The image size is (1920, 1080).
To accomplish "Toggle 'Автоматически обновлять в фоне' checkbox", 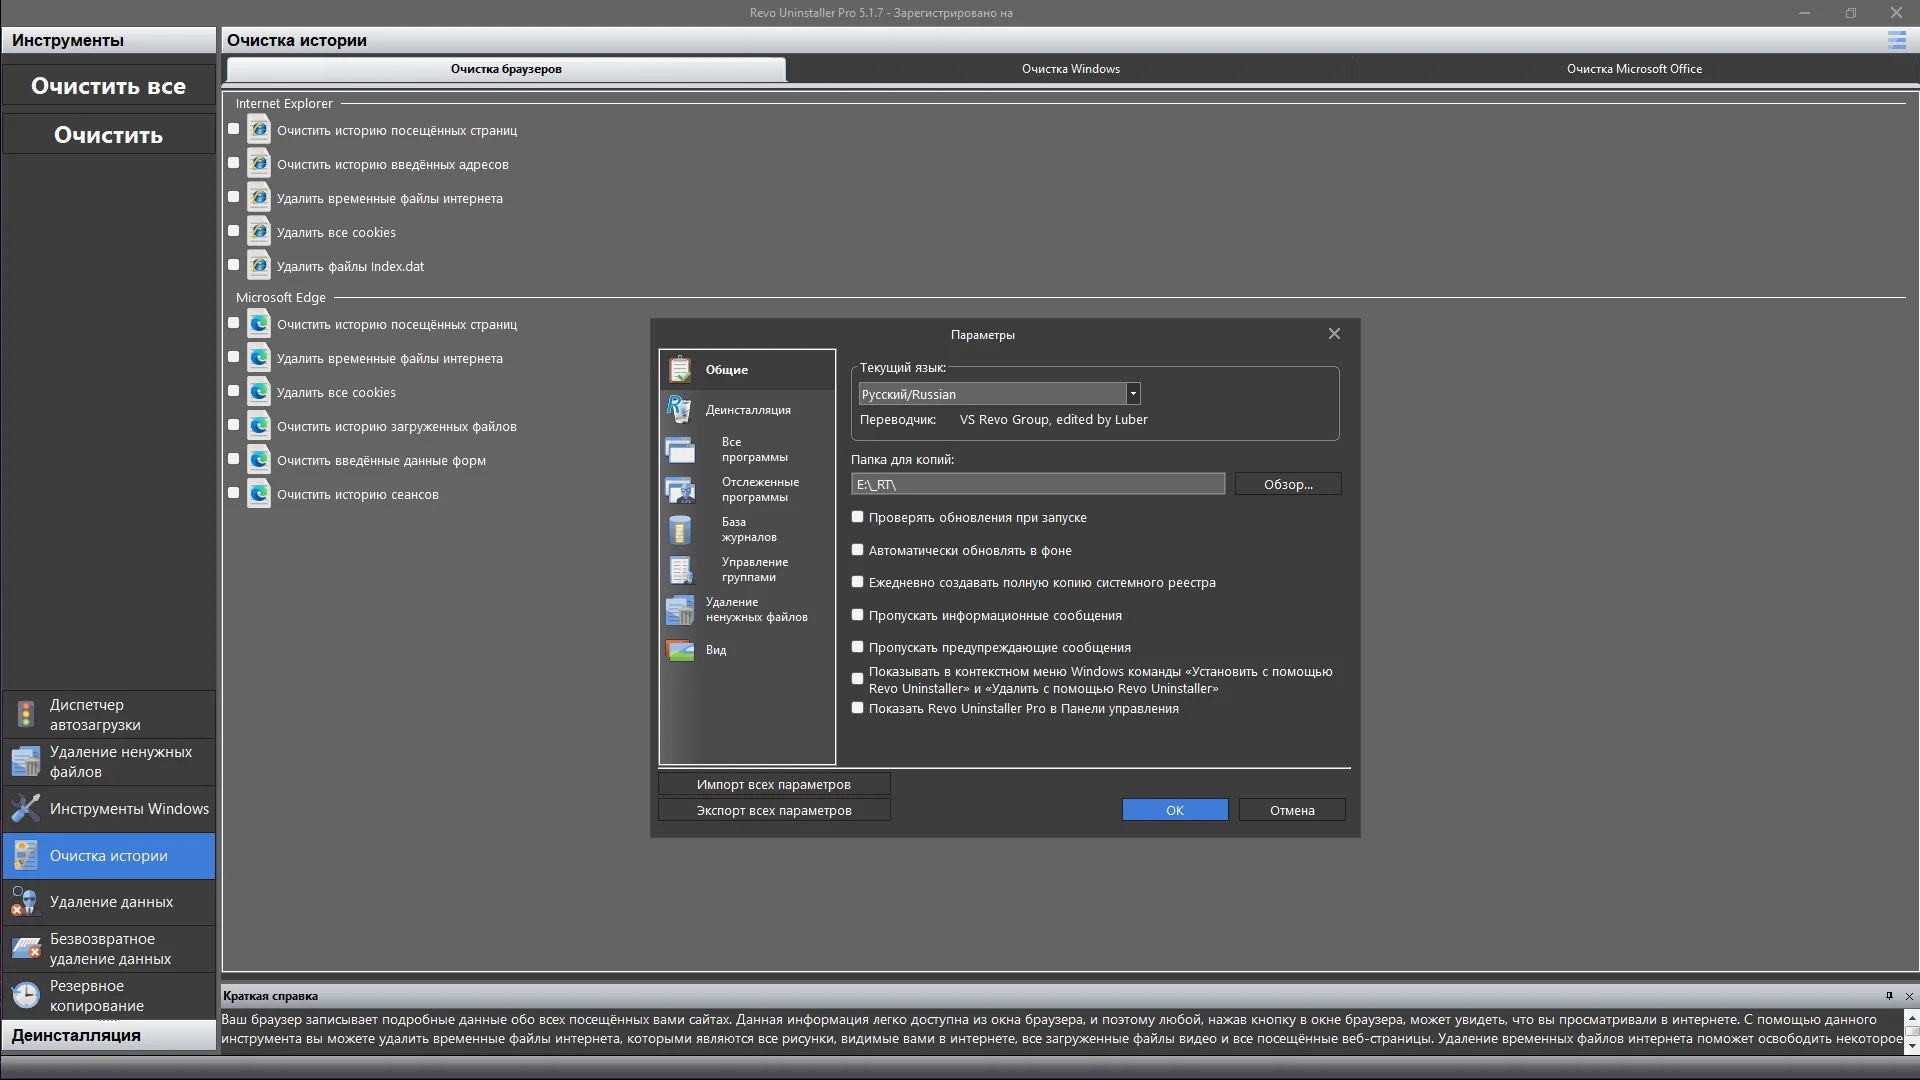I will (857, 550).
